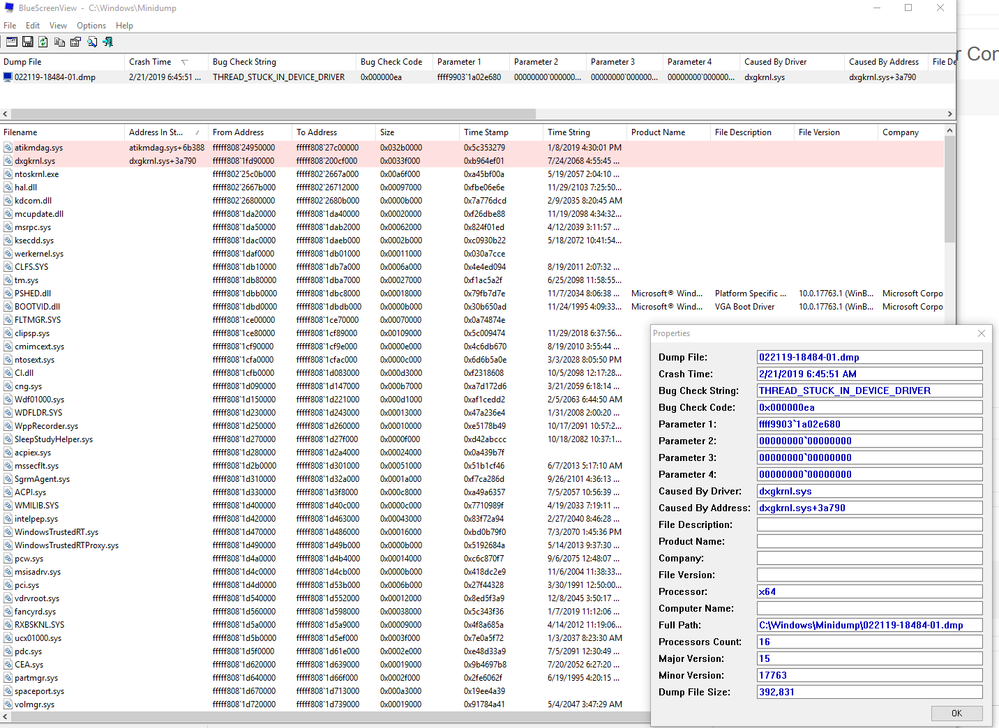Click the file icon beside BOOTVID.dll
Screen dimensions: 999x728
click(8, 307)
